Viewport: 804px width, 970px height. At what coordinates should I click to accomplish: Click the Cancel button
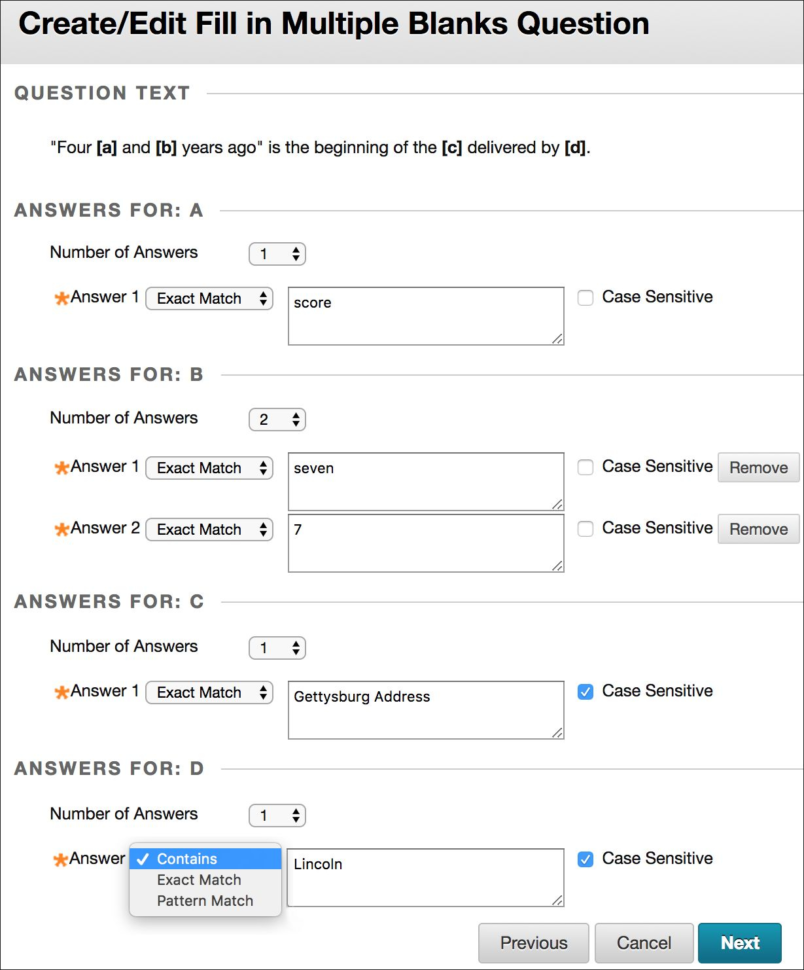pyautogui.click(x=643, y=943)
